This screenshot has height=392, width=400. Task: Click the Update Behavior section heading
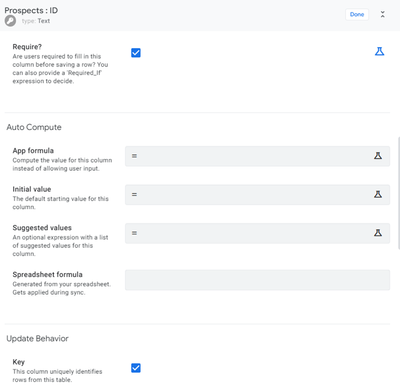coord(37,339)
